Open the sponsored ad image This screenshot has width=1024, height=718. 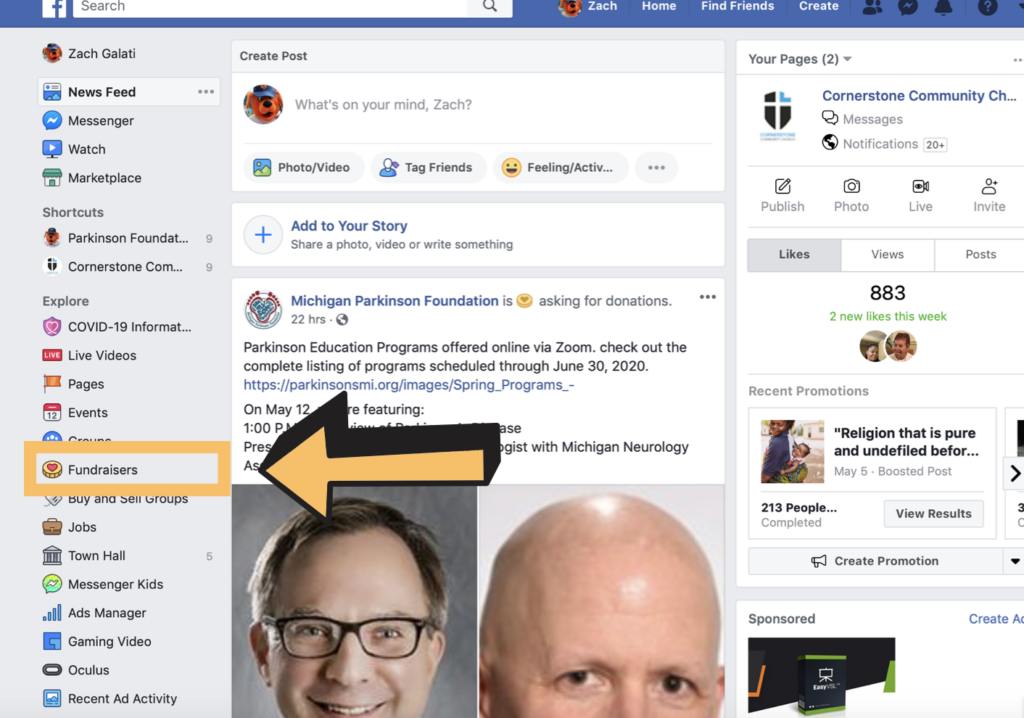(822, 676)
